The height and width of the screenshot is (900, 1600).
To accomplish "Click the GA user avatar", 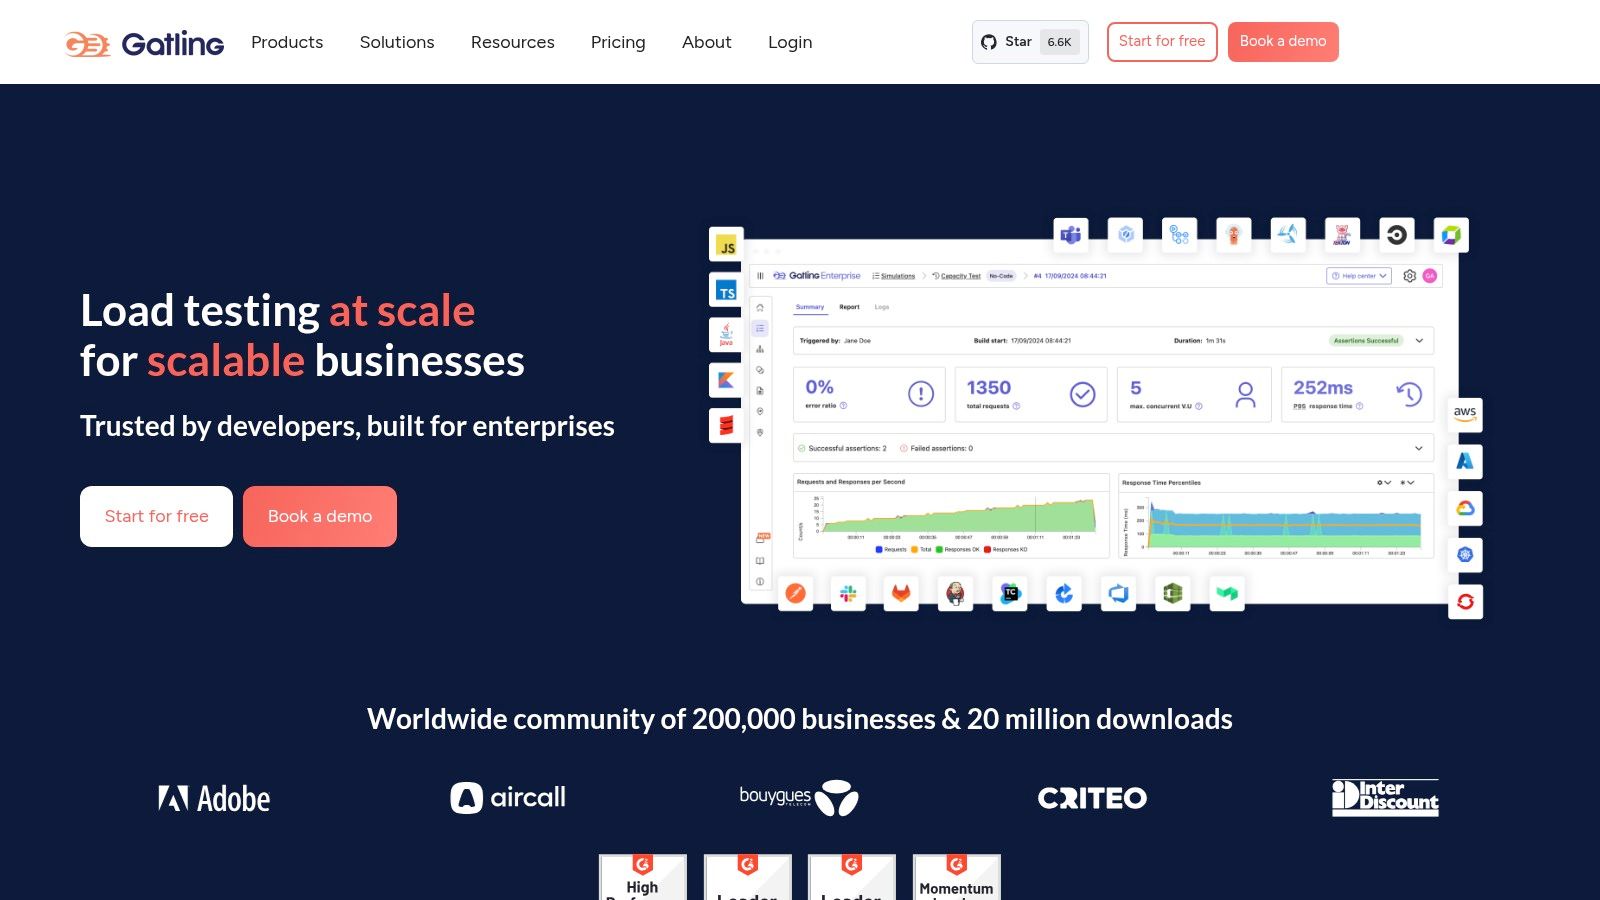I will 1431,275.
